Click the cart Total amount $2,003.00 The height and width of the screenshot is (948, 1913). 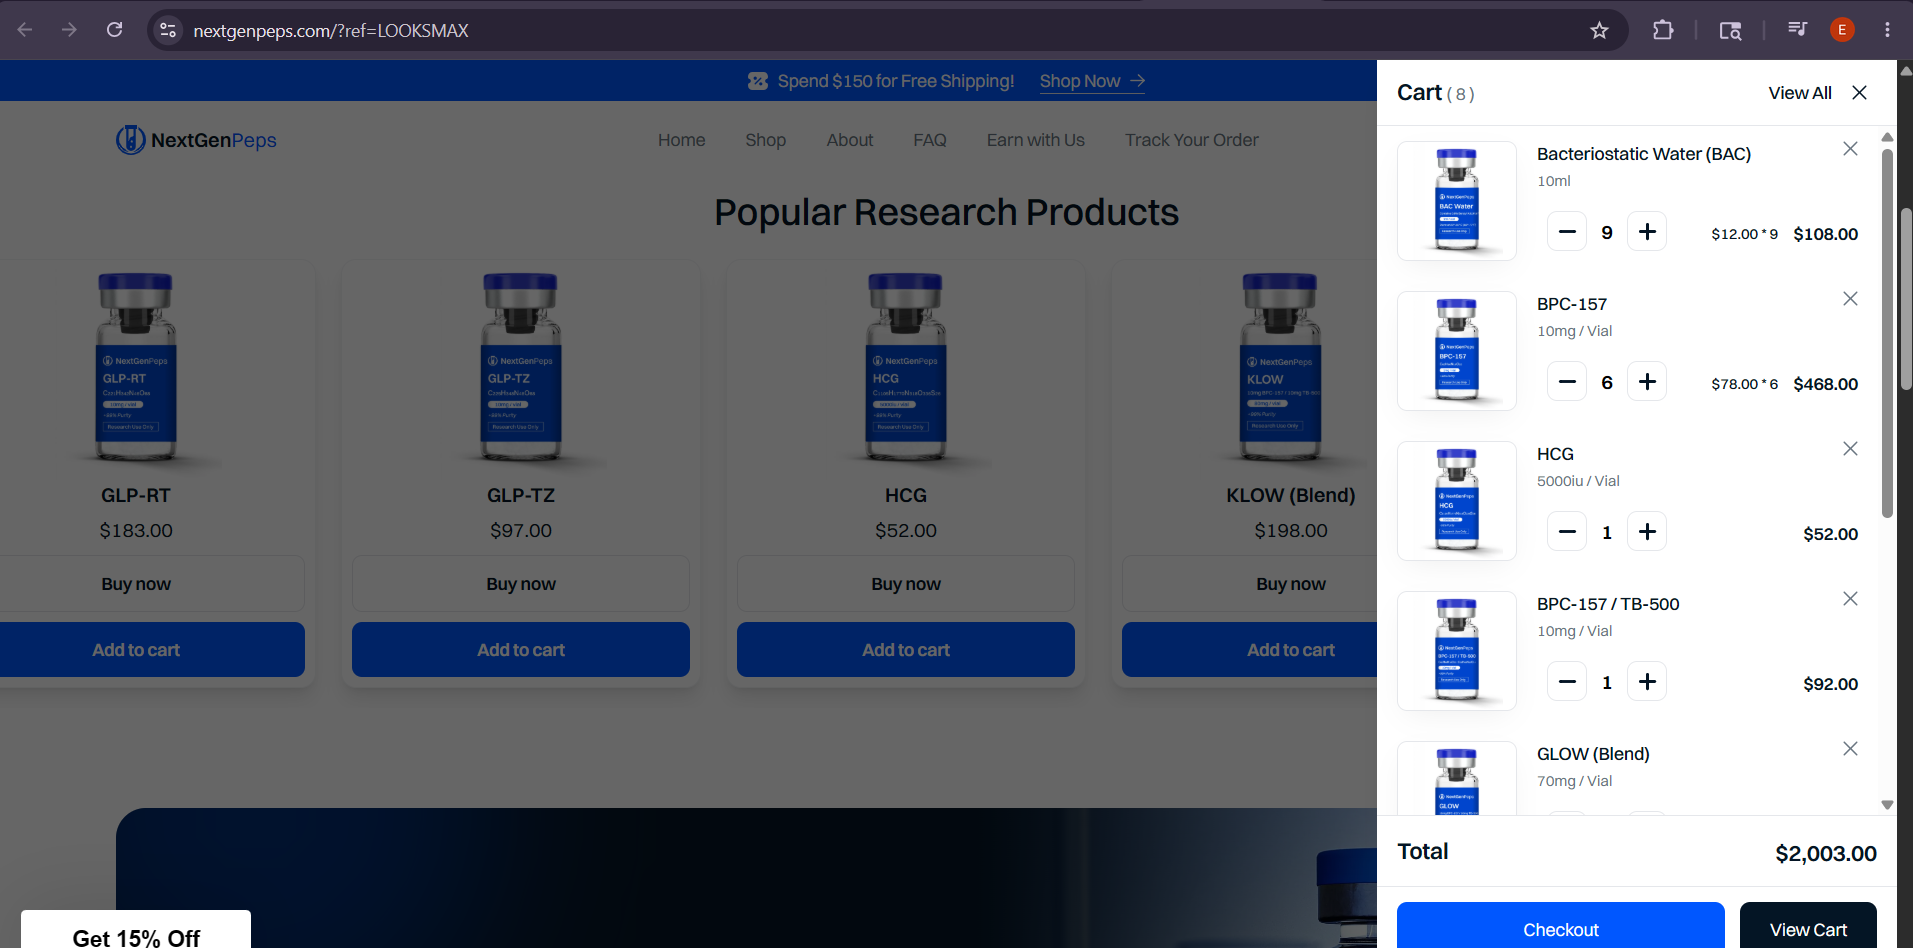click(x=1826, y=853)
